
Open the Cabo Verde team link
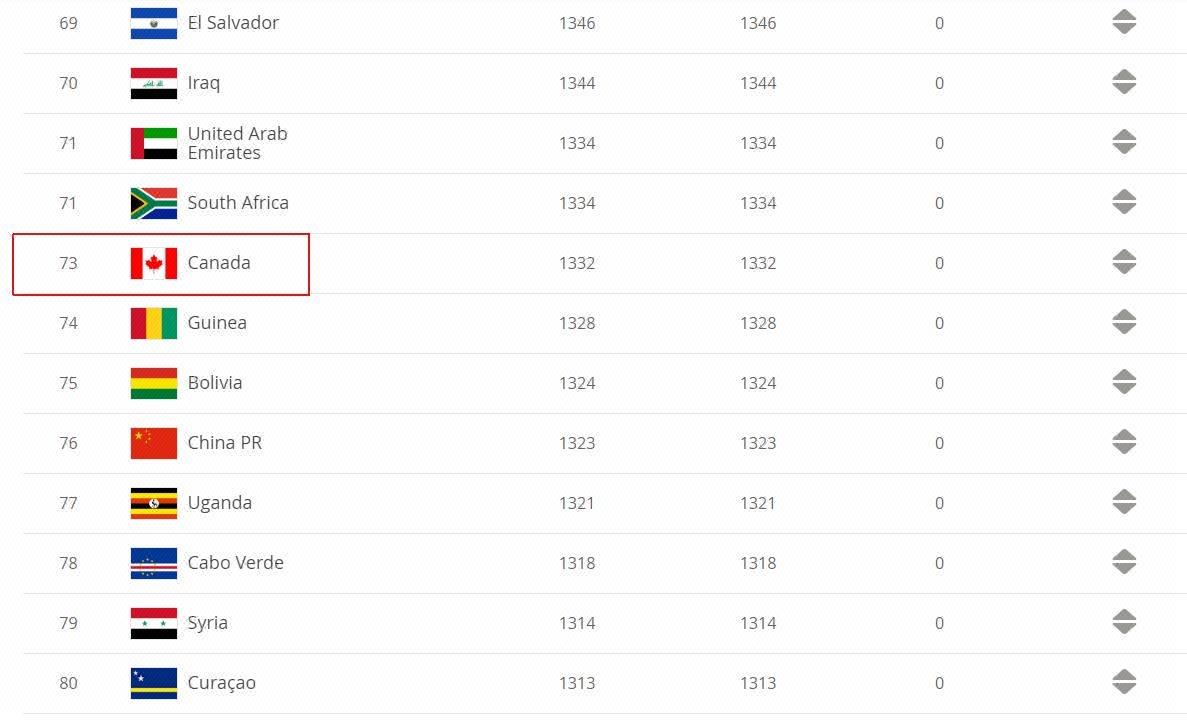[x=236, y=563]
